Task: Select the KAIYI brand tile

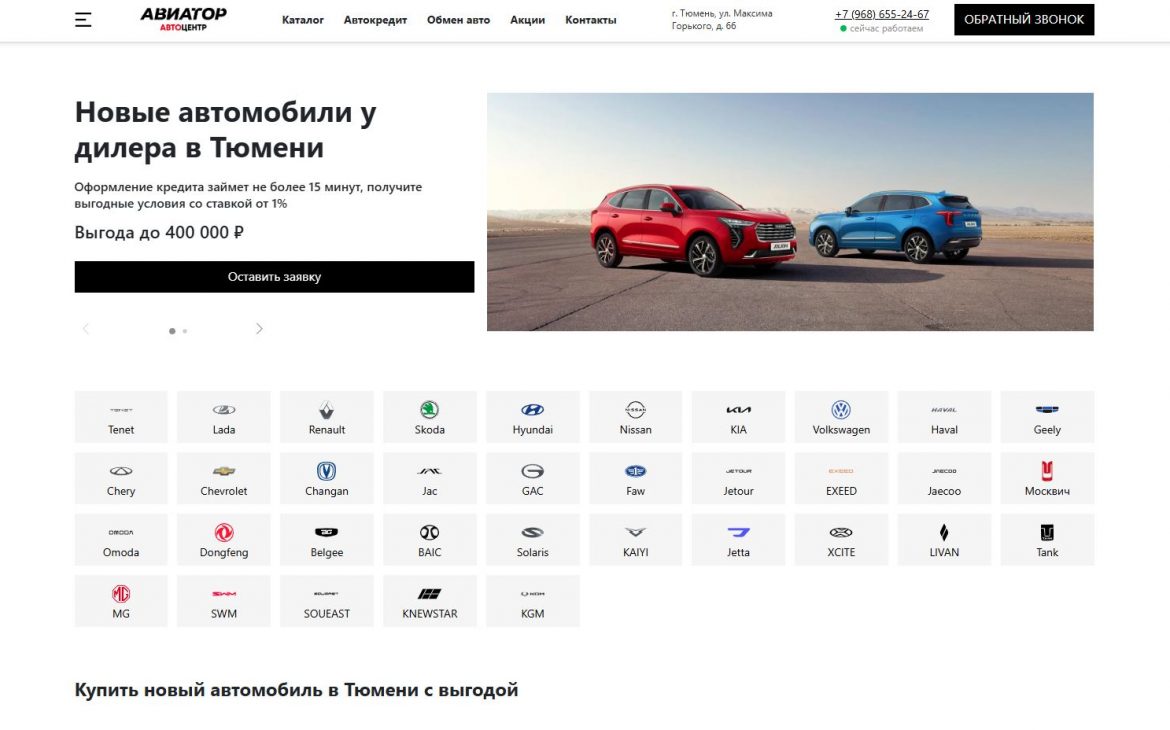Action: pyautogui.click(x=636, y=540)
